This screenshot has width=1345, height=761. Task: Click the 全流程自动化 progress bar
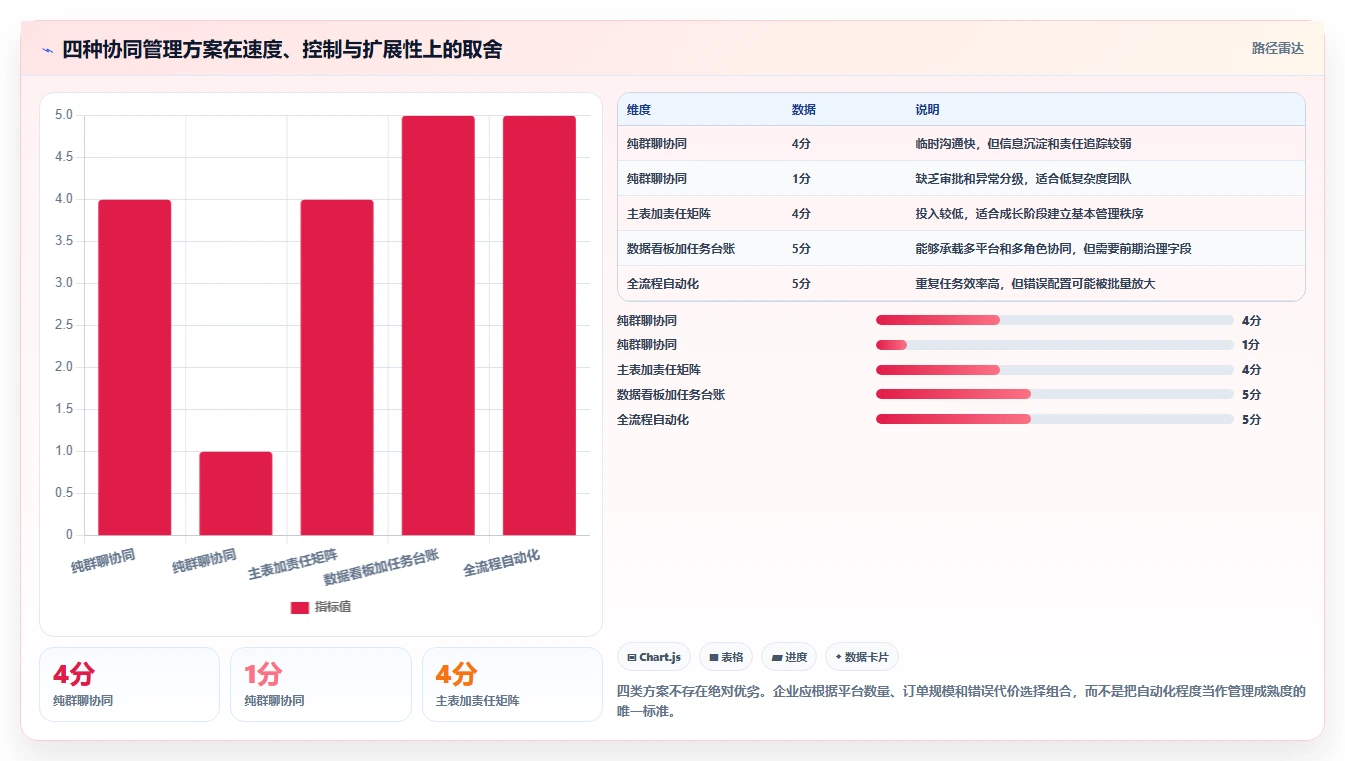pos(1054,420)
